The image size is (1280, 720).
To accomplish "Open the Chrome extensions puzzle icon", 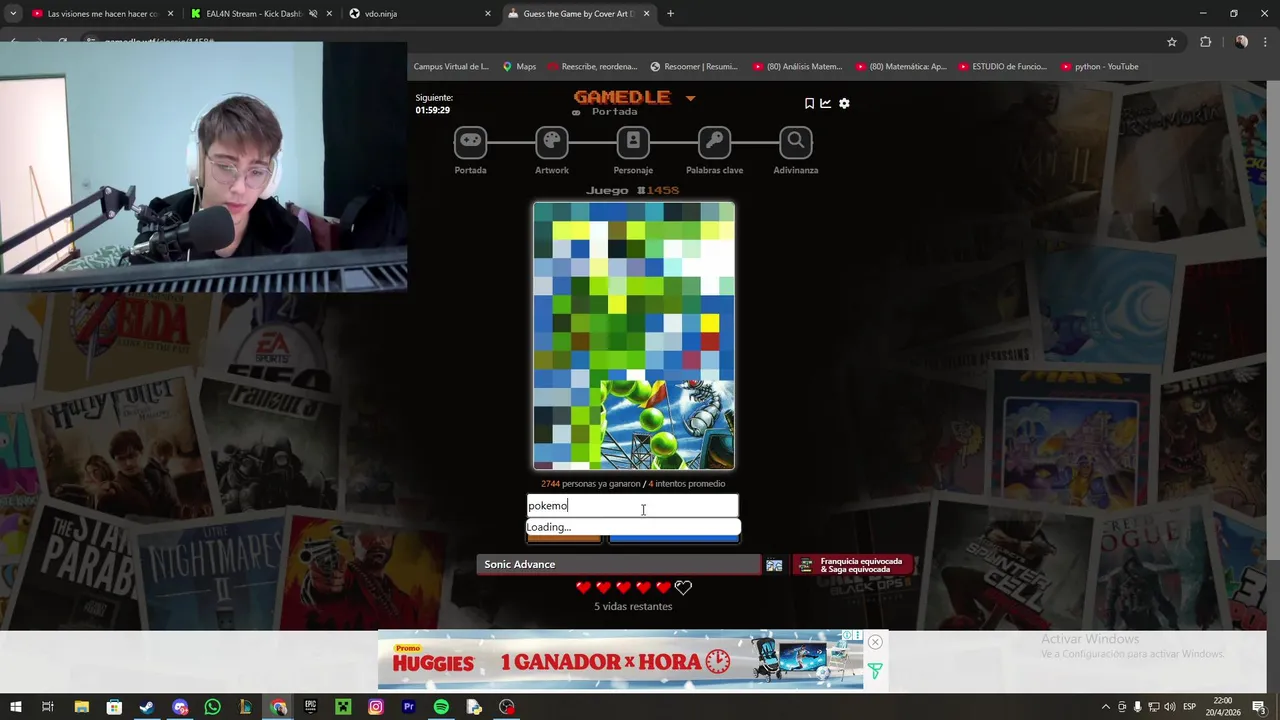I will tap(1205, 42).
